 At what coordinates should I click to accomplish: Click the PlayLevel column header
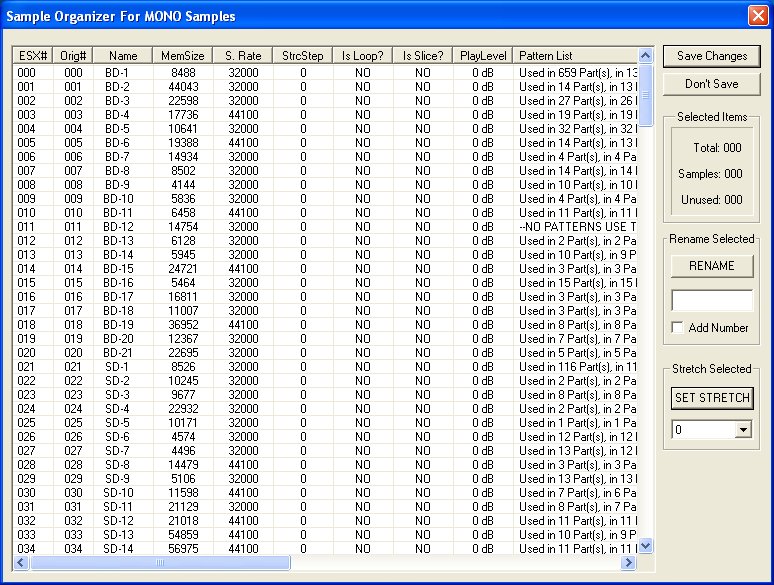click(x=483, y=56)
